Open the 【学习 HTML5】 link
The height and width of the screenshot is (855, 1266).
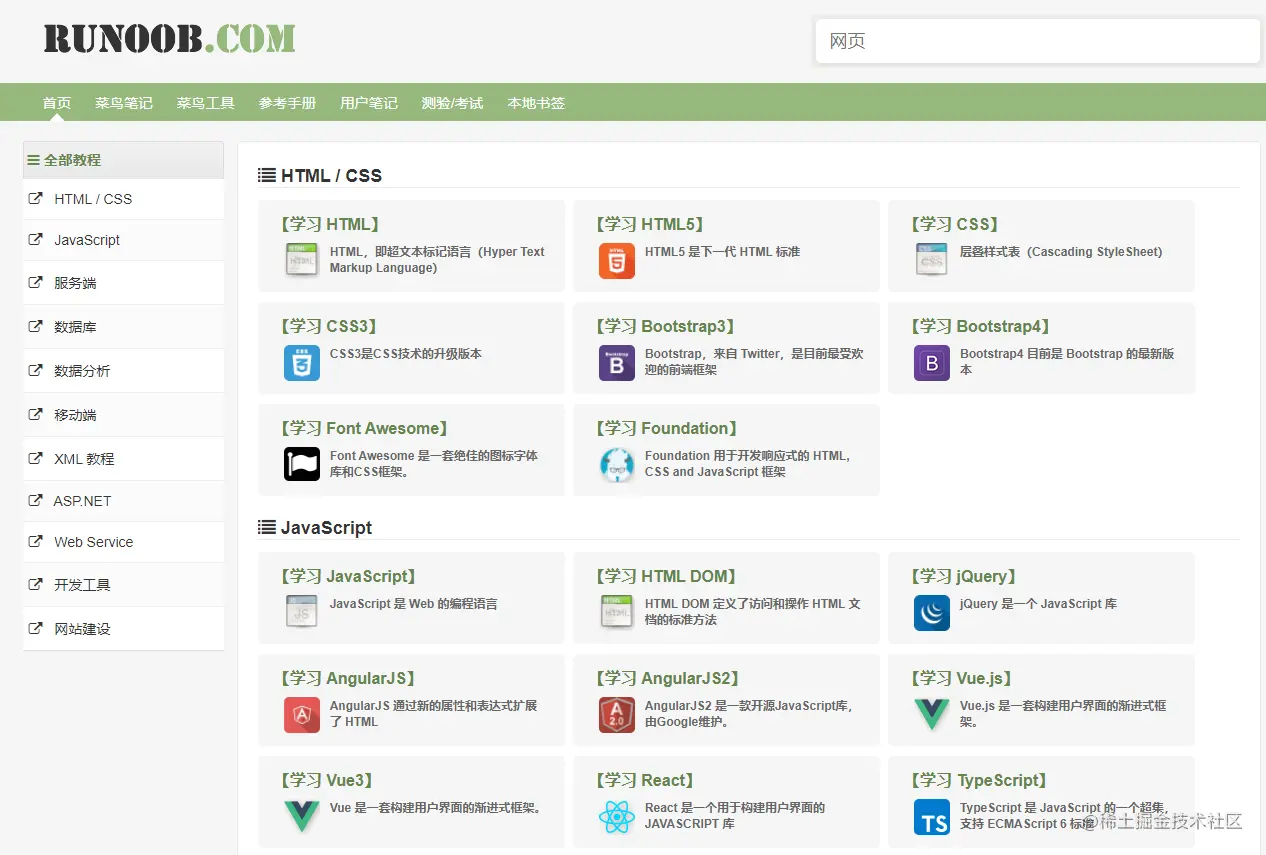pyautogui.click(x=649, y=224)
